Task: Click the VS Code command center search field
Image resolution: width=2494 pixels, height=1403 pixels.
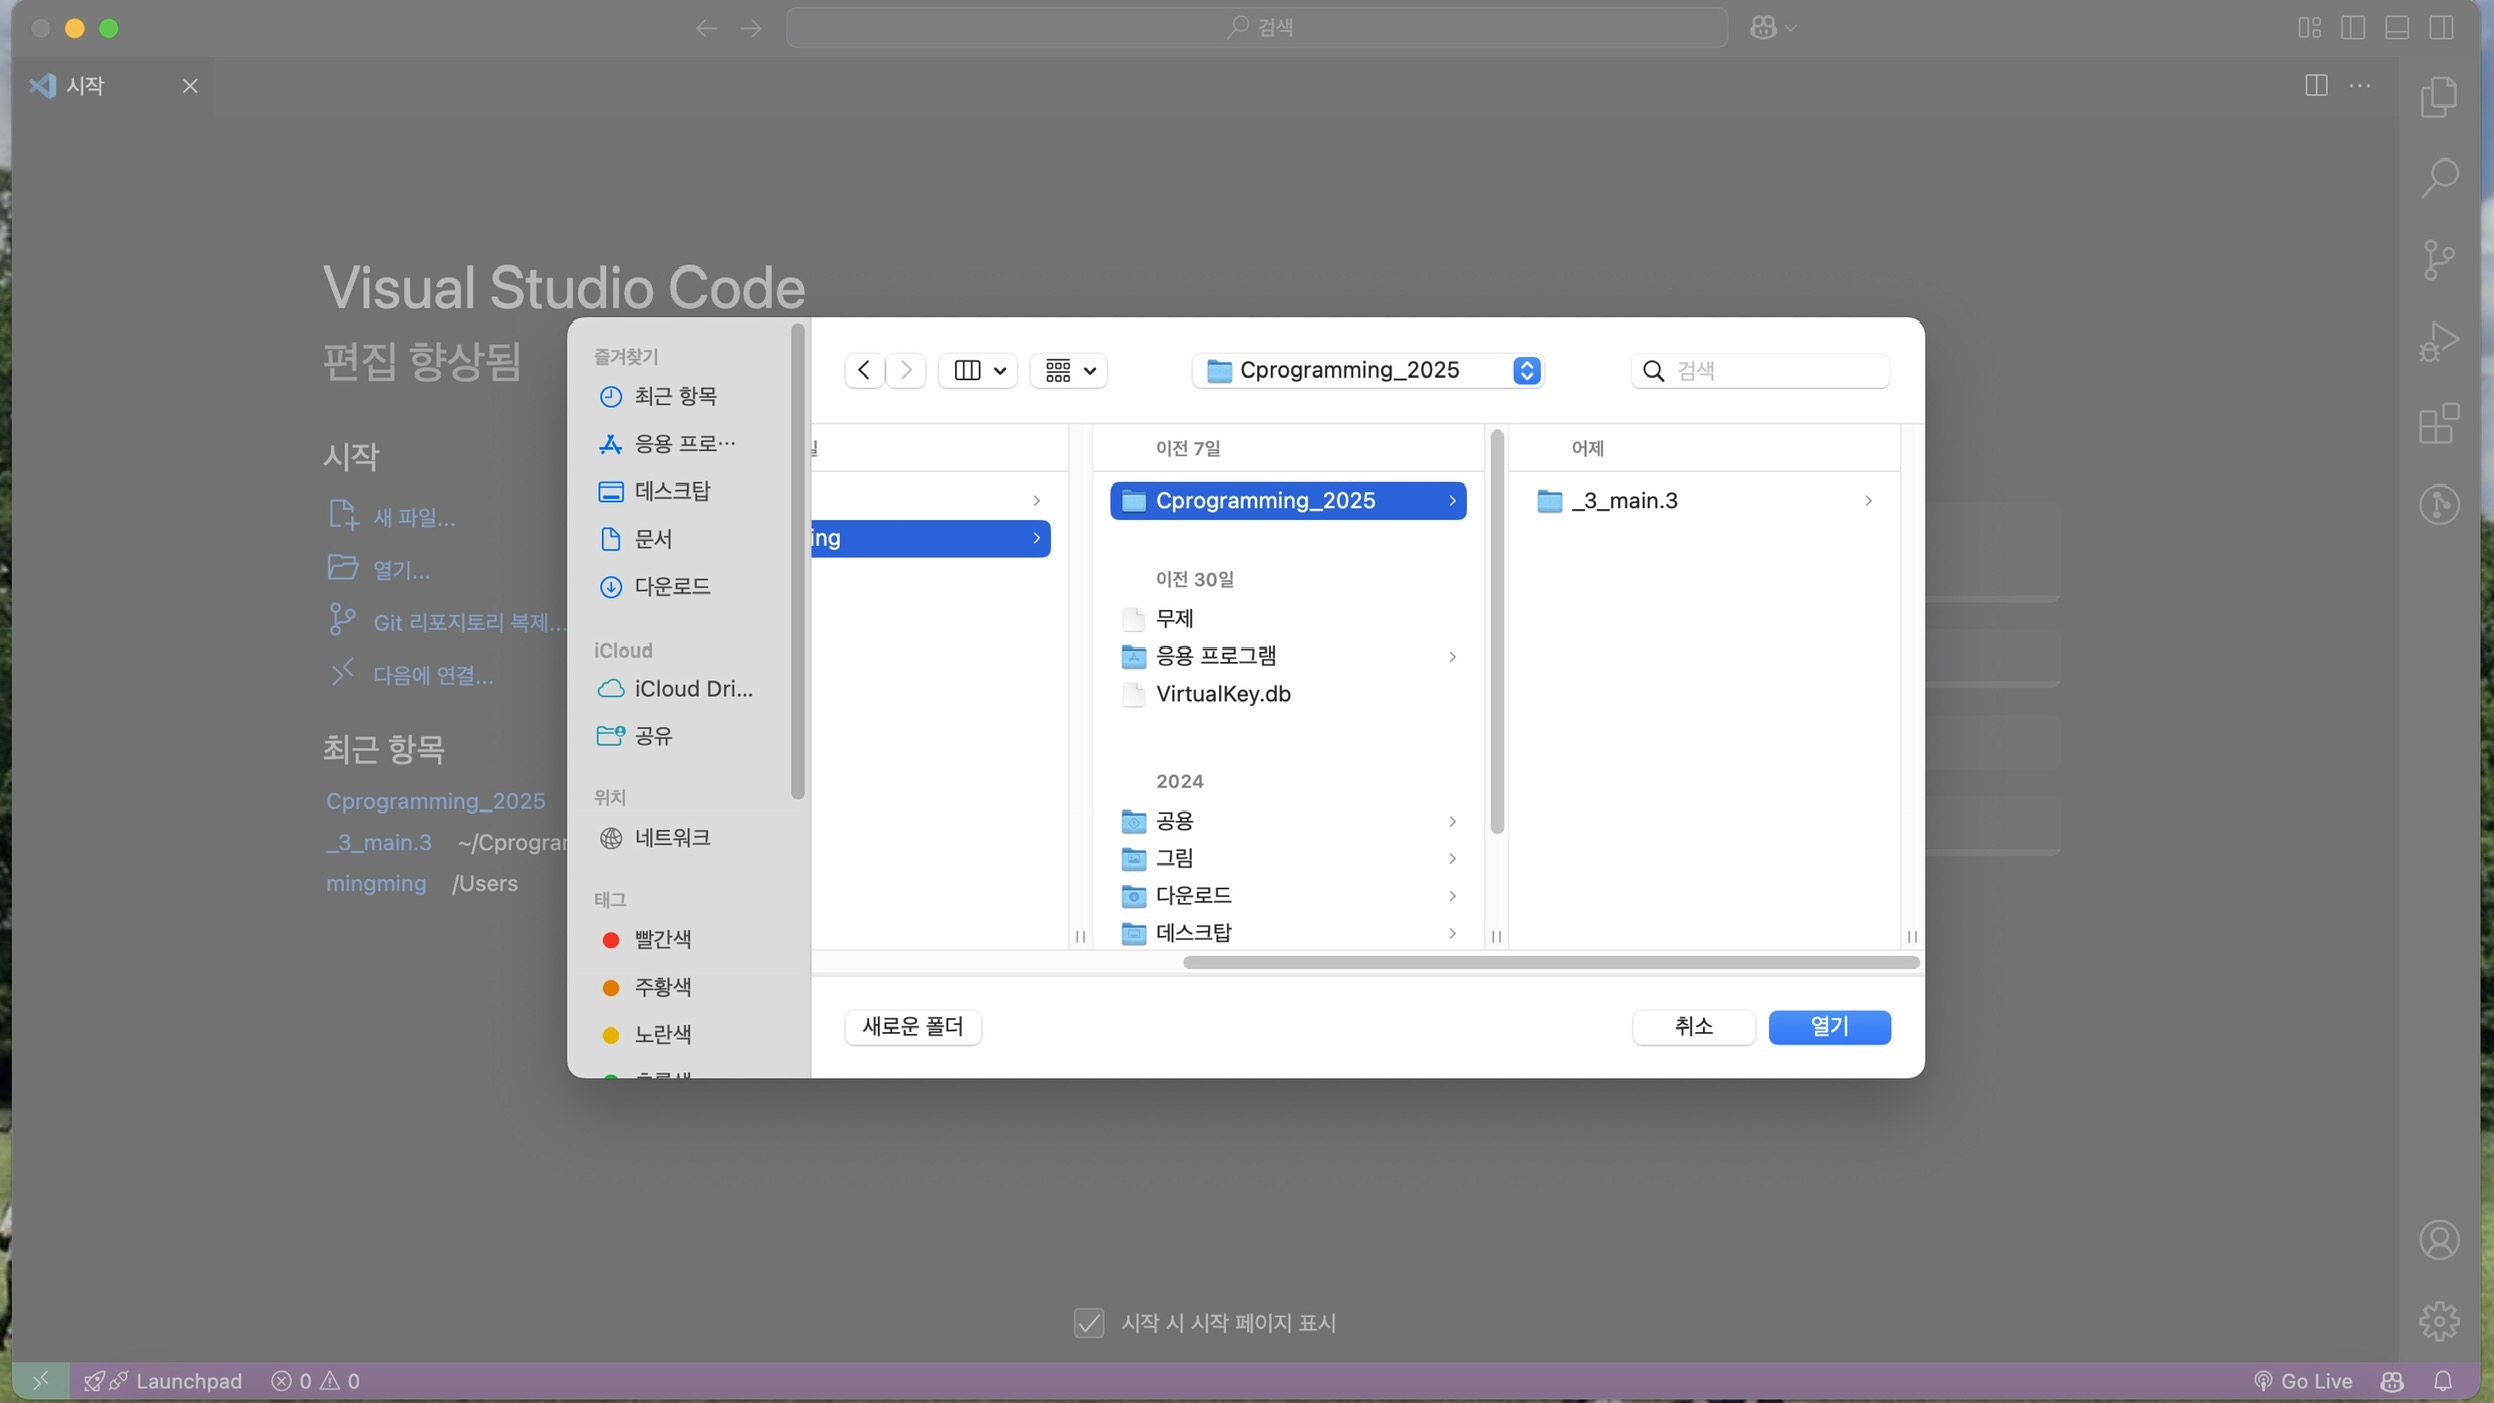Action: [x=1256, y=27]
